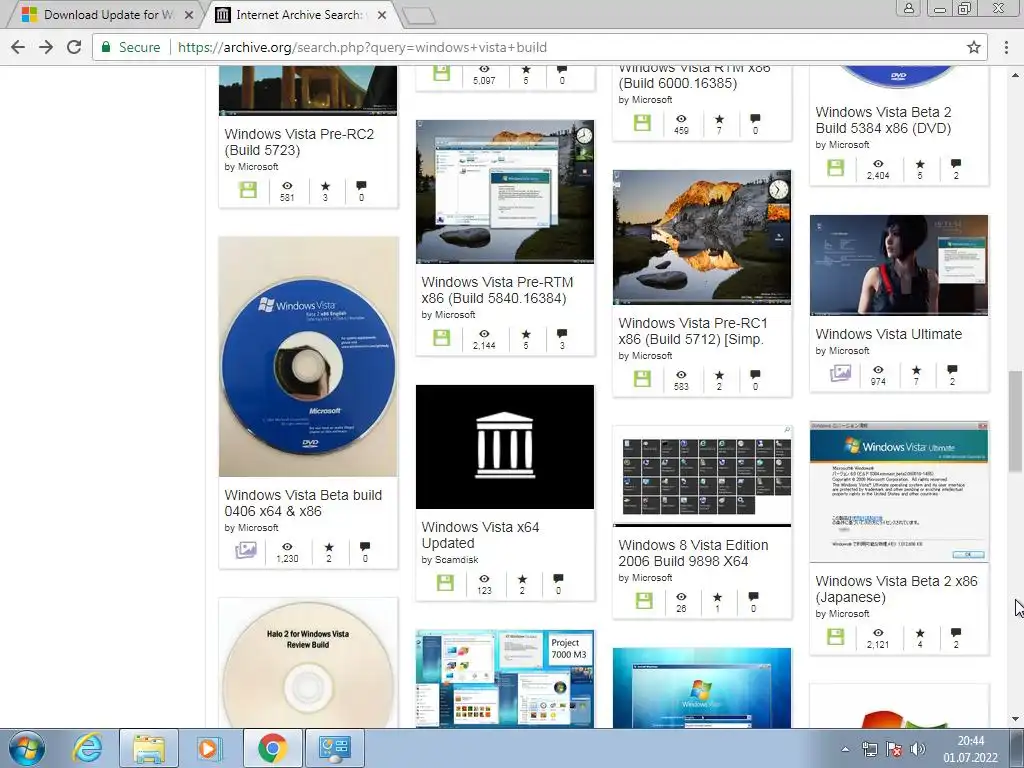The height and width of the screenshot is (768, 1024).
Task: Open Windows Vista x64 Updated title
Action: click(480, 535)
